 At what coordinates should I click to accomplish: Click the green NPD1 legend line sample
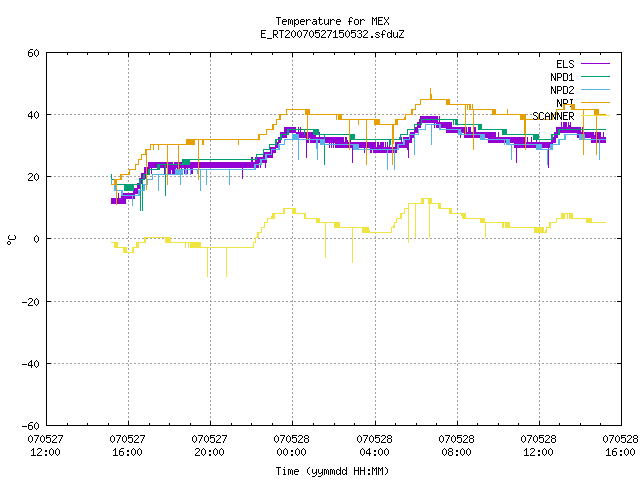click(596, 77)
